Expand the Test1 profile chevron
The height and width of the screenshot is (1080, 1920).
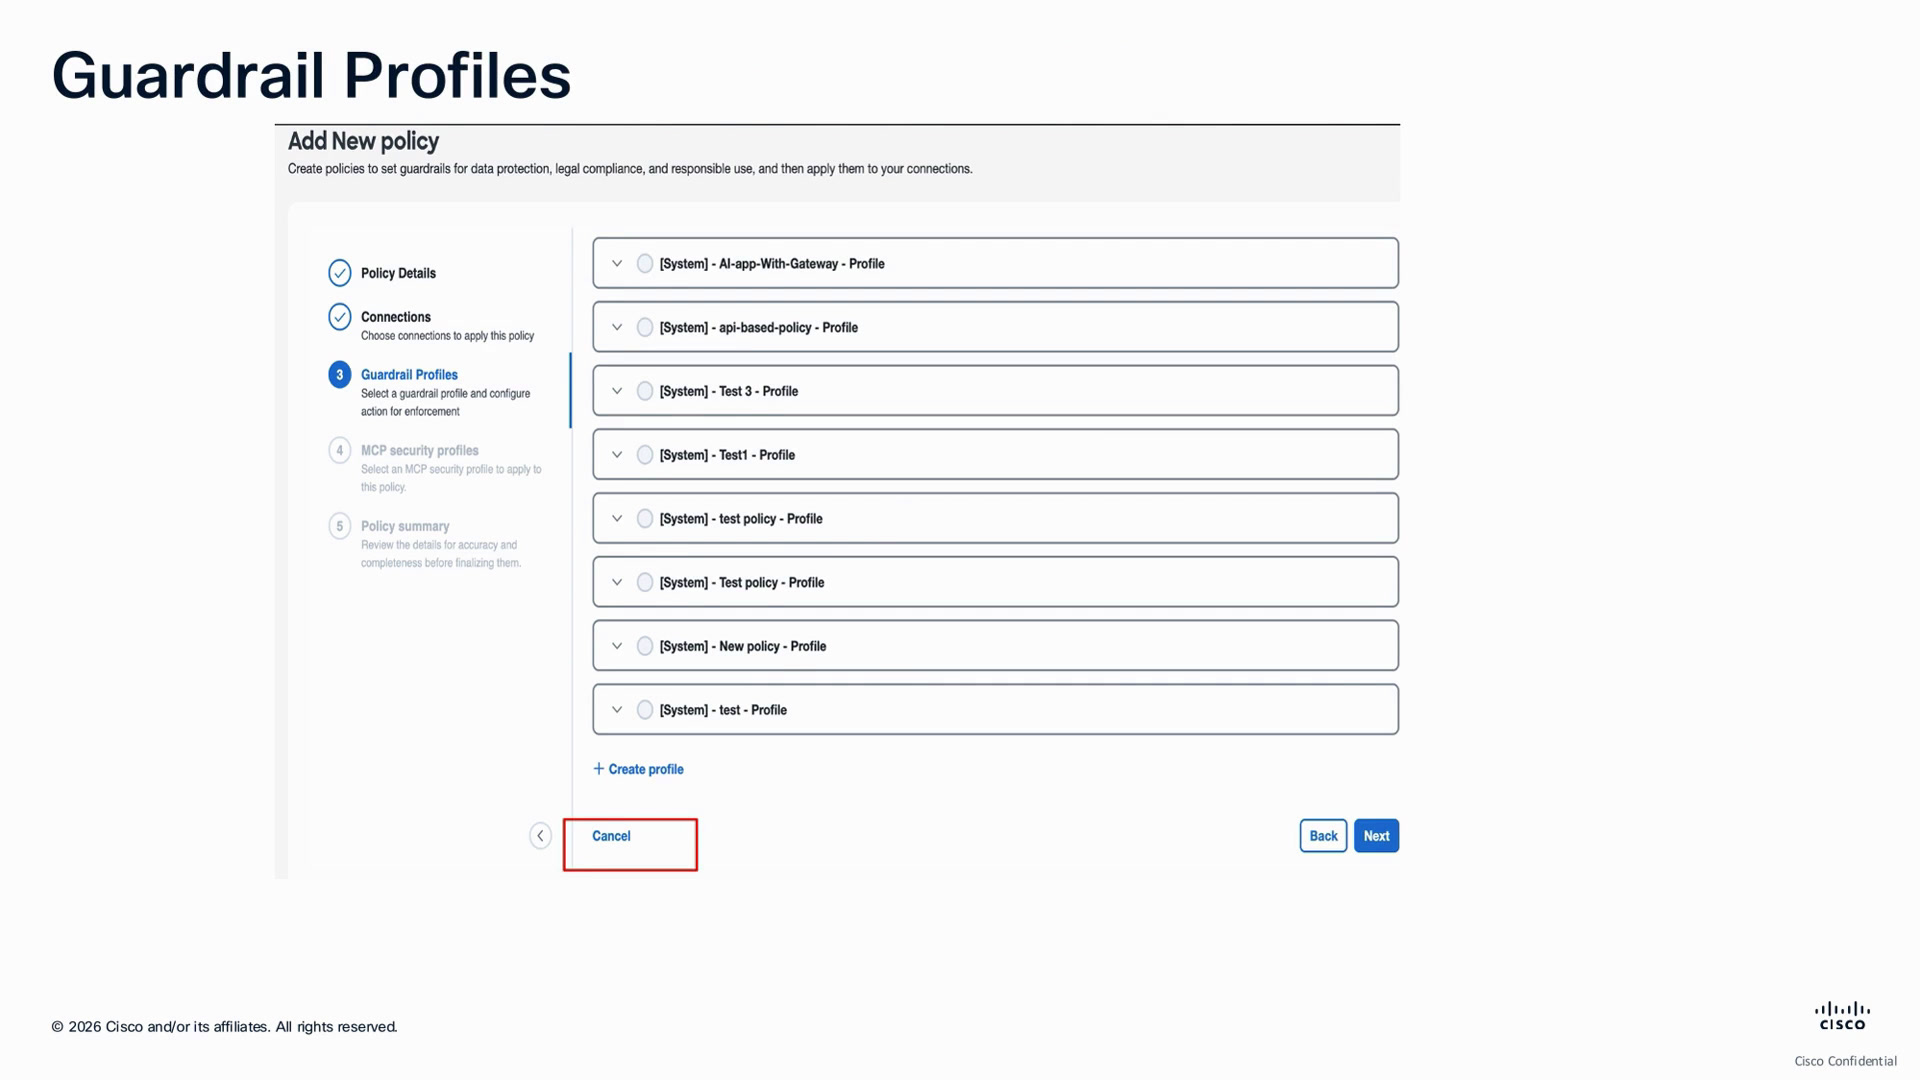[617, 455]
